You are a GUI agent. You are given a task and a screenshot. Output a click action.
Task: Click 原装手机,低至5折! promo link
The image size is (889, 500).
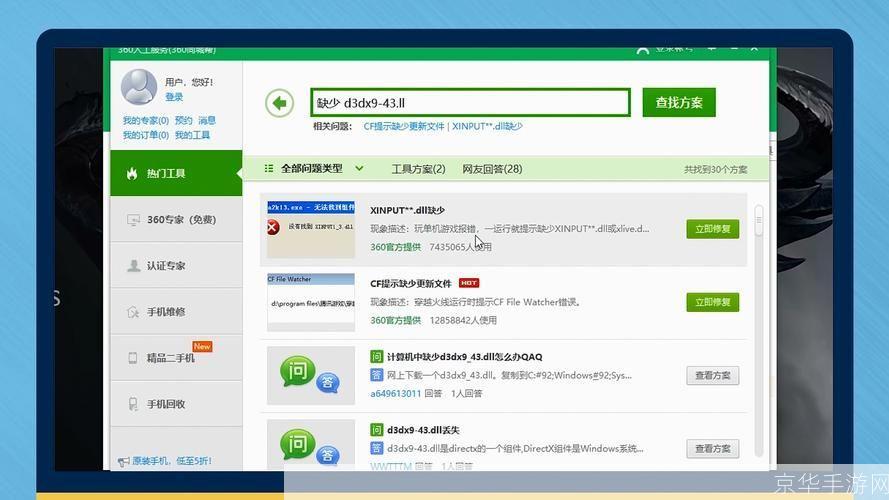point(172,461)
